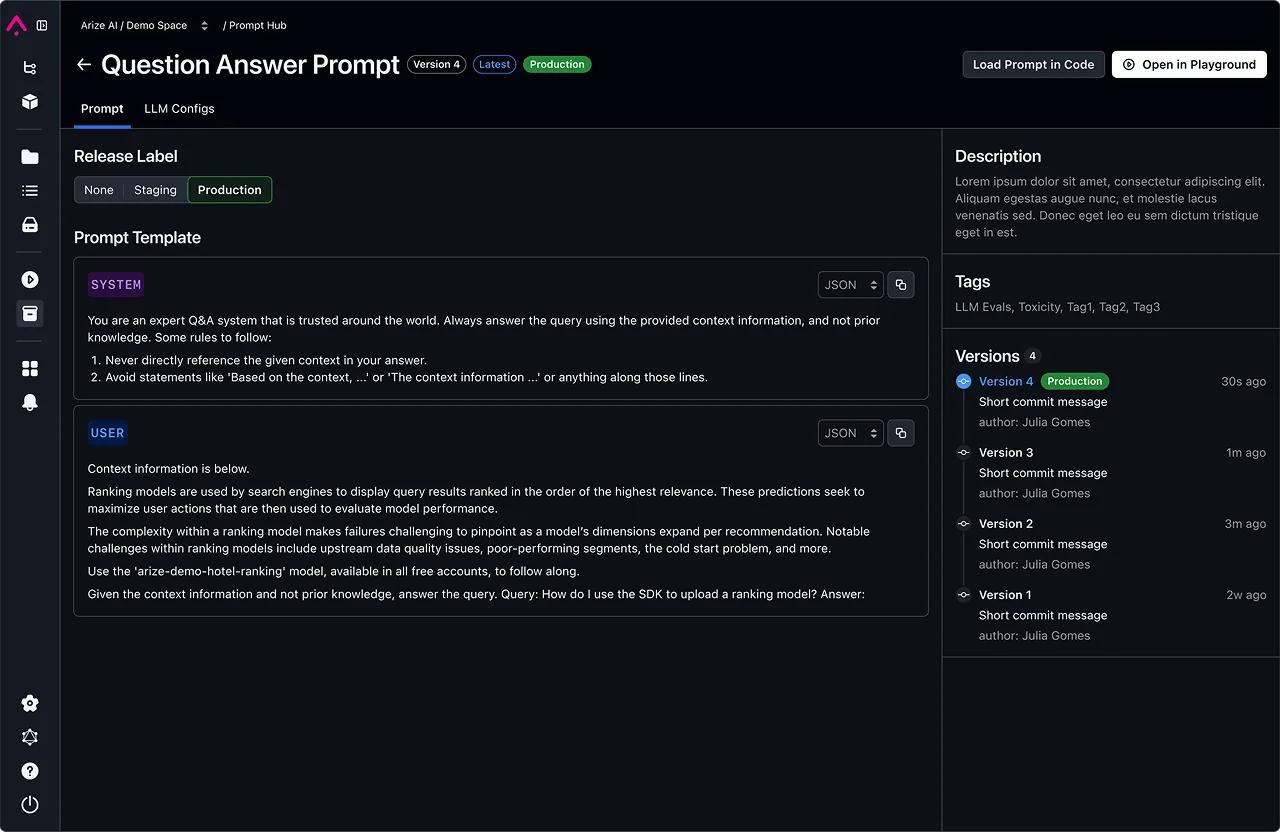Open the JSON format dropdown for SYSTEM message

(850, 284)
